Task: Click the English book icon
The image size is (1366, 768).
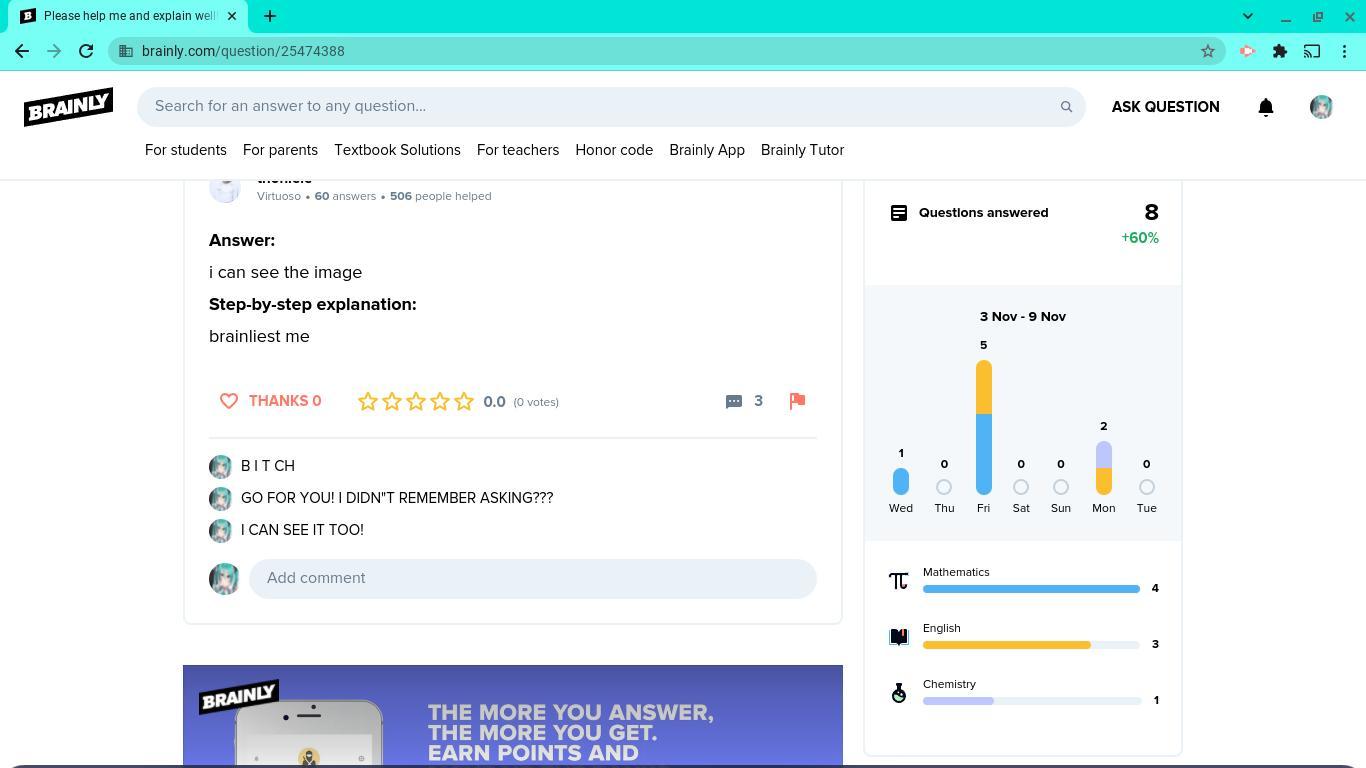Action: pos(899,636)
